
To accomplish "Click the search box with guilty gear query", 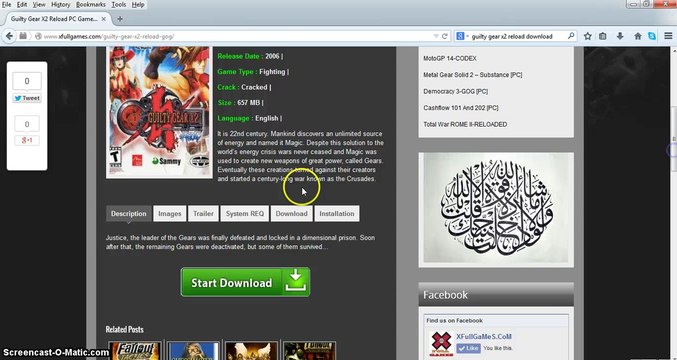I will [x=517, y=36].
